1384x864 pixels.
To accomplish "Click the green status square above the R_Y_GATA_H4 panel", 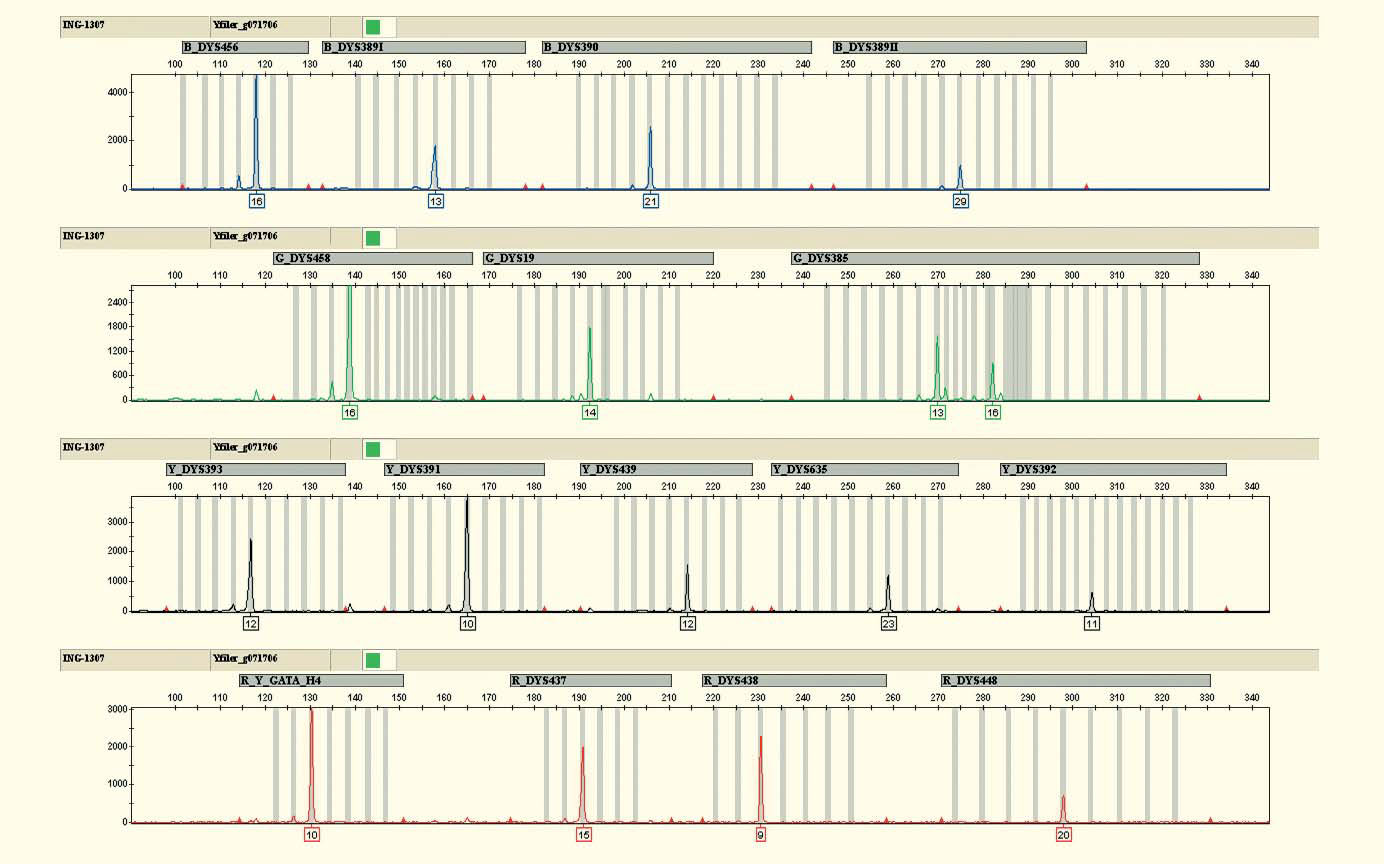I will coord(373,660).
